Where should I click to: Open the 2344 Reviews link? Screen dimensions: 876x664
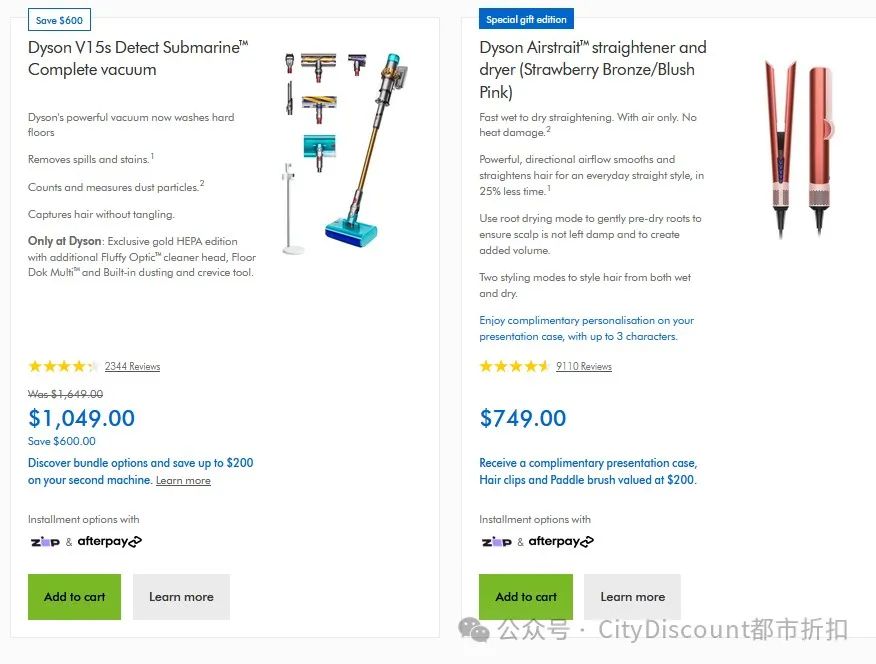point(132,367)
